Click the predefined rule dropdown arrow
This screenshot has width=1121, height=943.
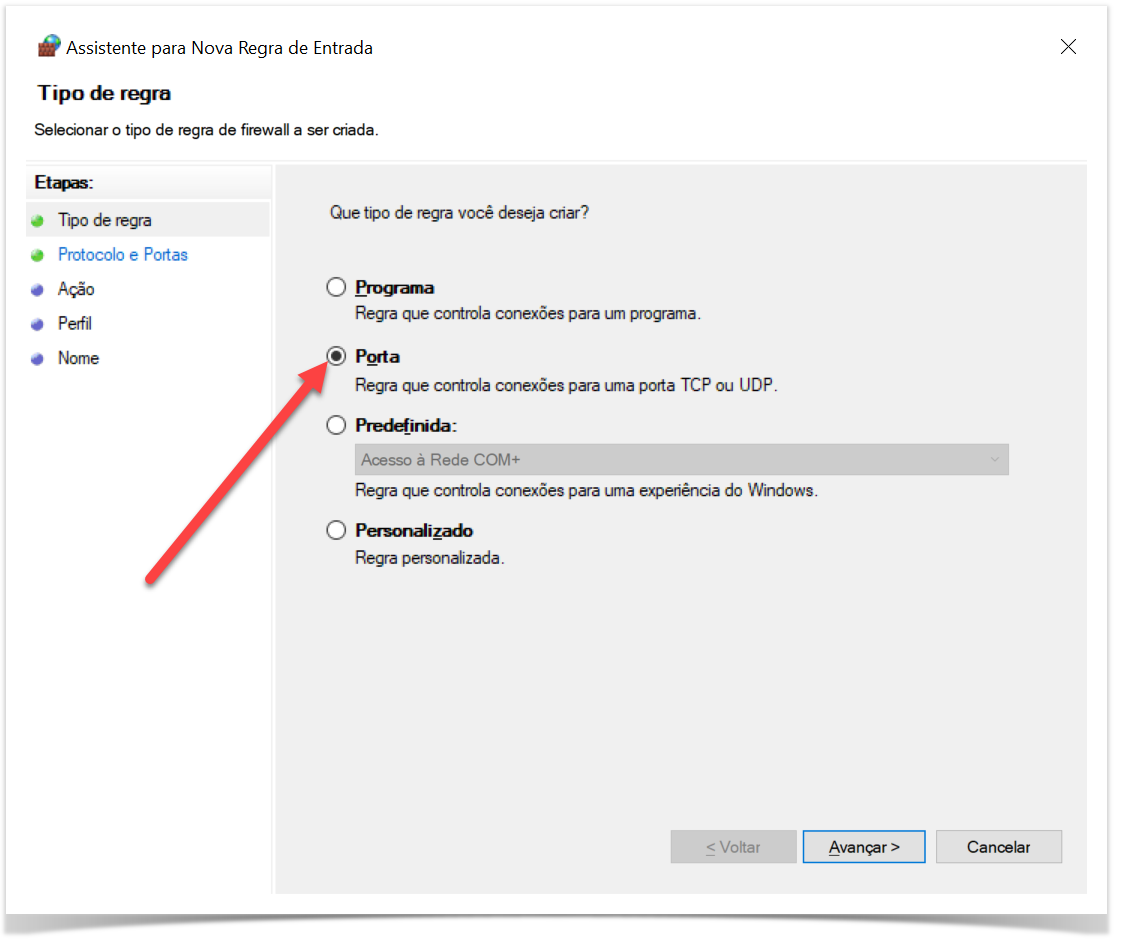tap(994, 460)
